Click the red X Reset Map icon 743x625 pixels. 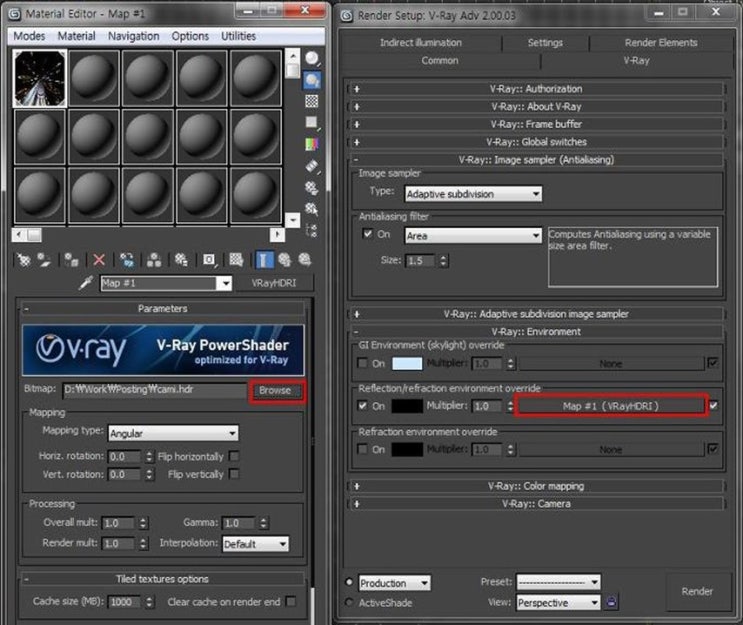pyautogui.click(x=99, y=260)
